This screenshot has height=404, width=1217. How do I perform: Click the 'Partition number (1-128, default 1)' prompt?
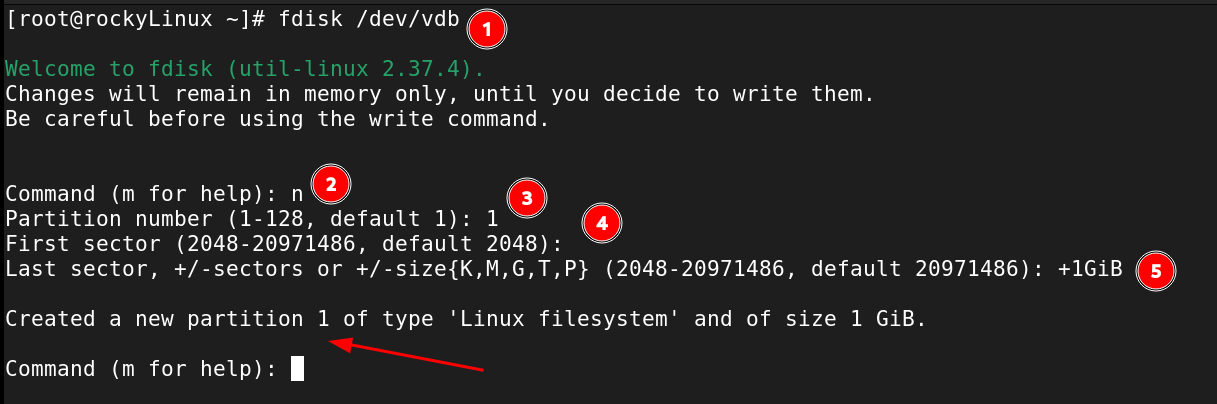pyautogui.click(x=239, y=219)
